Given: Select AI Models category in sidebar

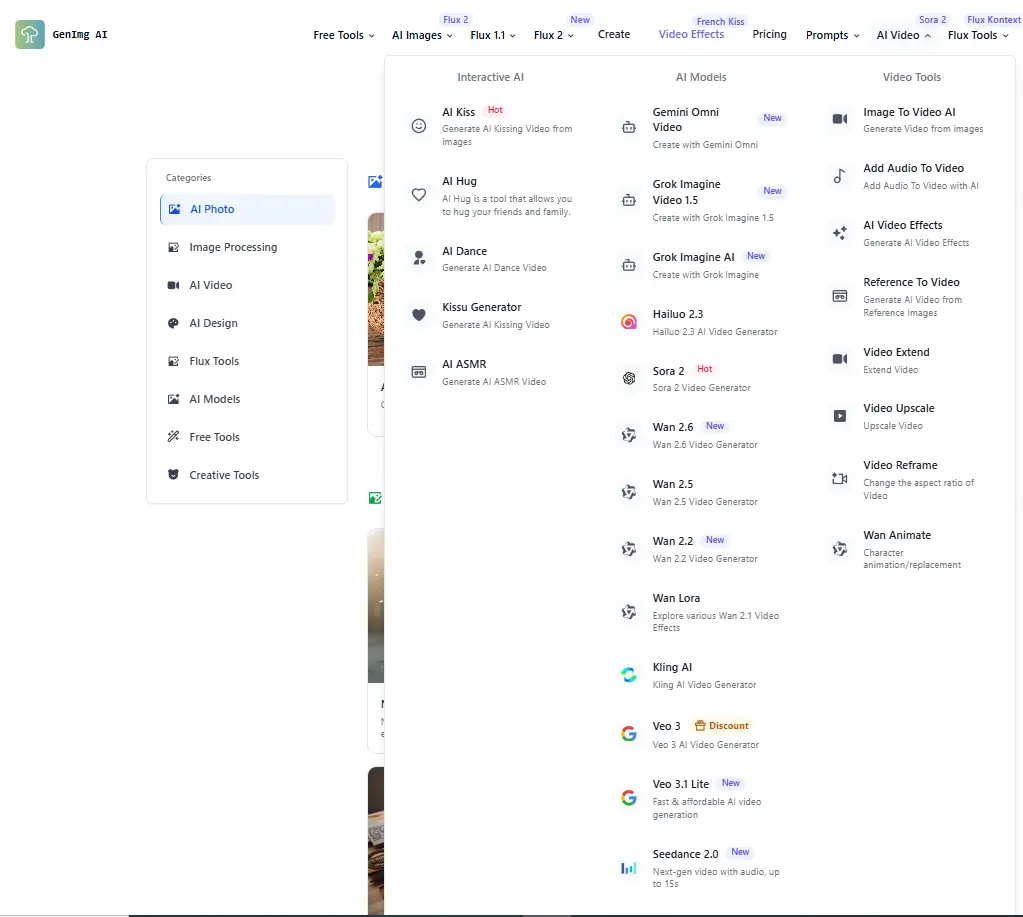Looking at the screenshot, I should coord(247,399).
